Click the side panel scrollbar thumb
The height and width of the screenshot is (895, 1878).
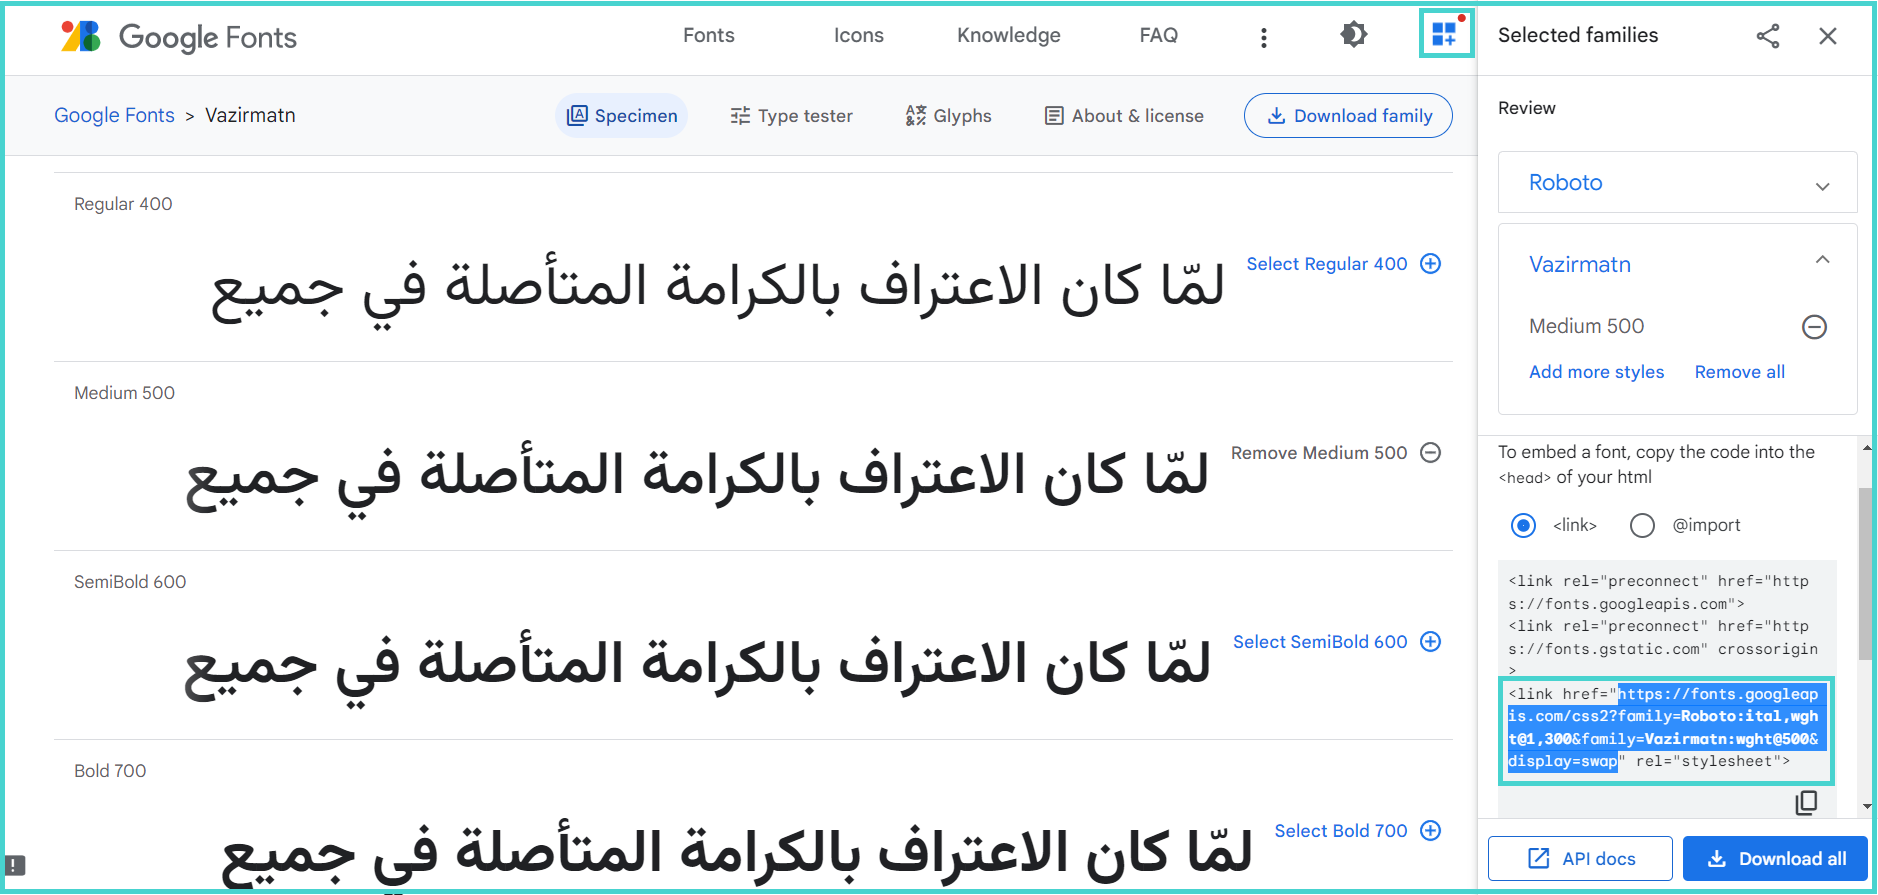click(1866, 573)
